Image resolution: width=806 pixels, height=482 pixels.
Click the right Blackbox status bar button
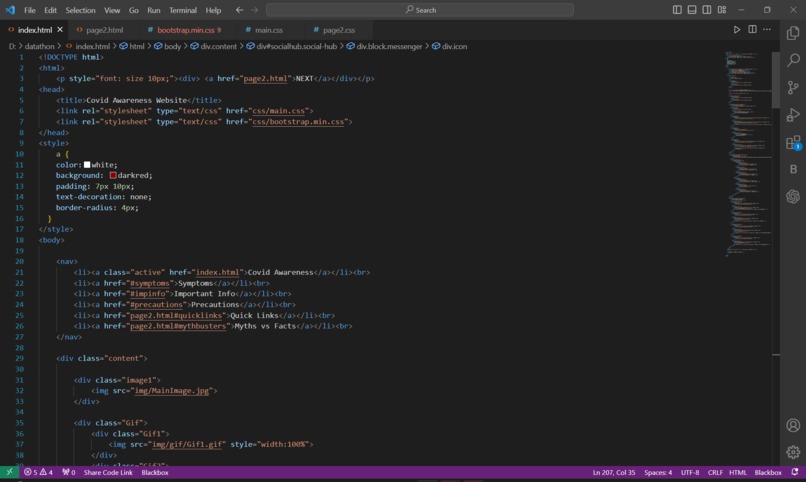(x=767, y=472)
